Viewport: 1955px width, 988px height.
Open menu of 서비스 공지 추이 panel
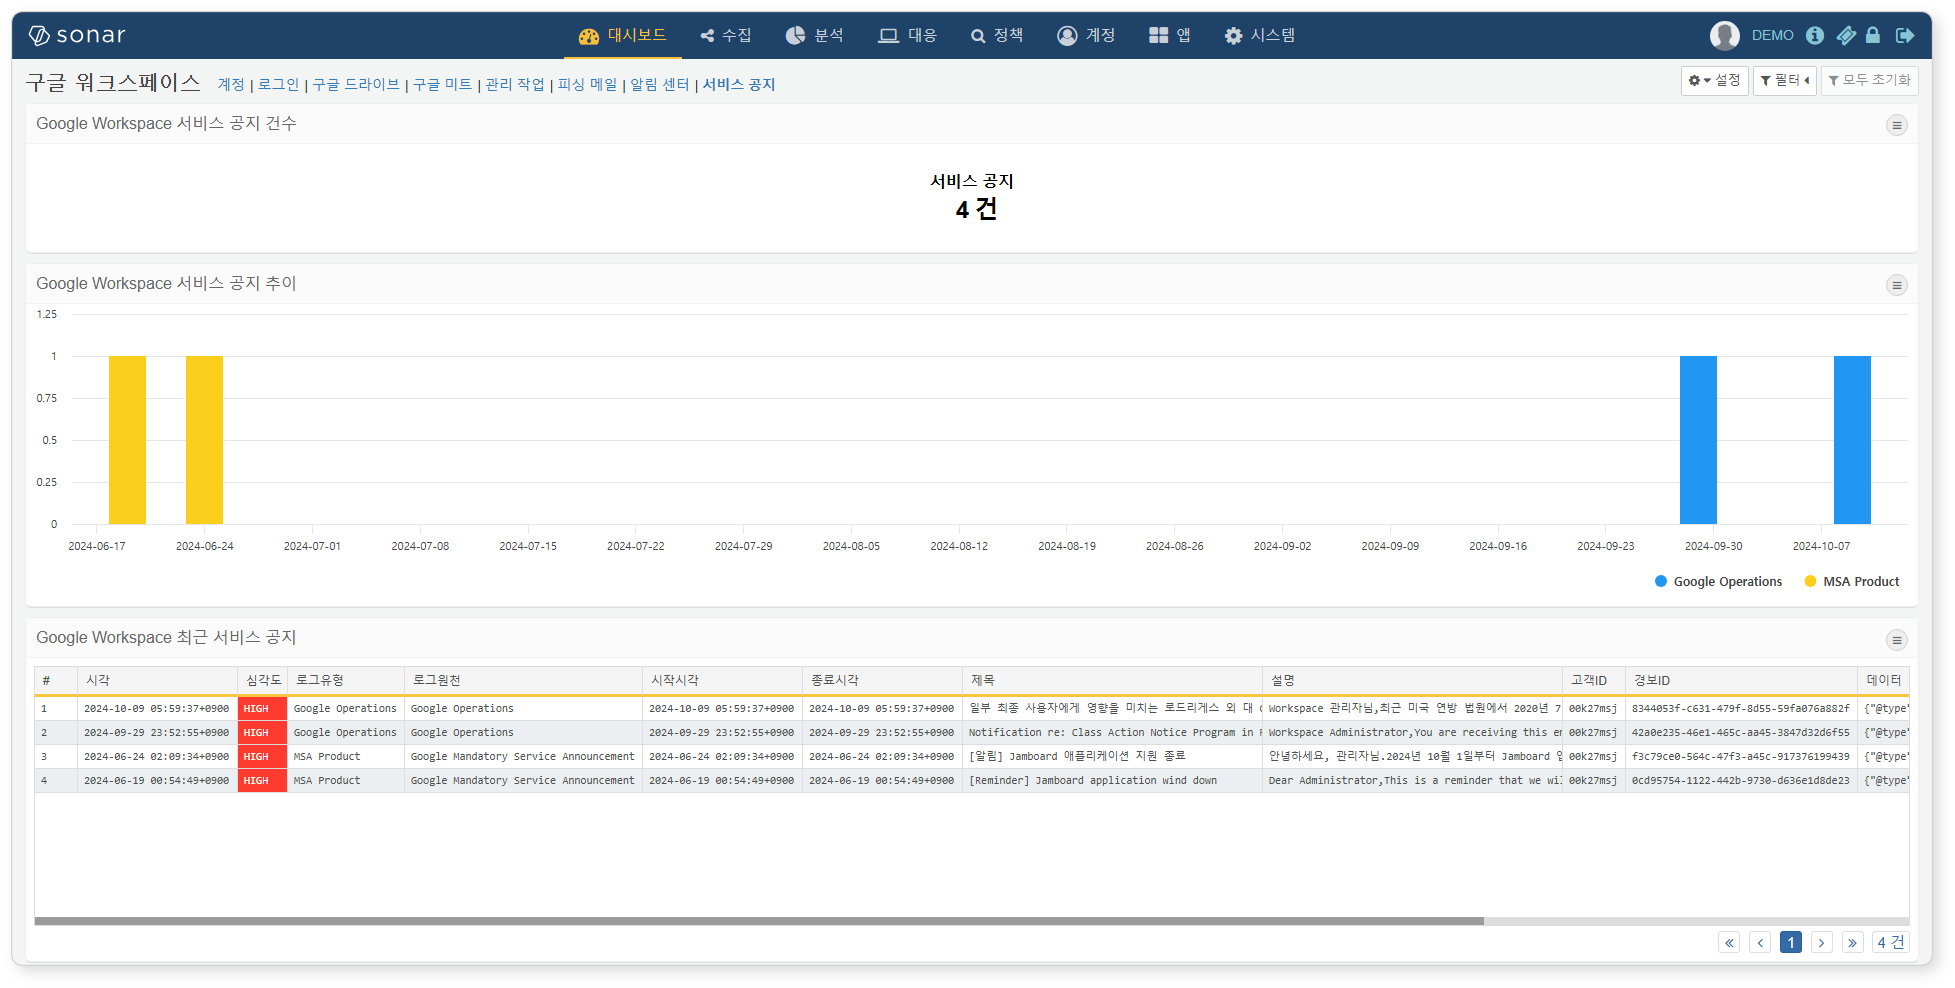tap(1896, 285)
